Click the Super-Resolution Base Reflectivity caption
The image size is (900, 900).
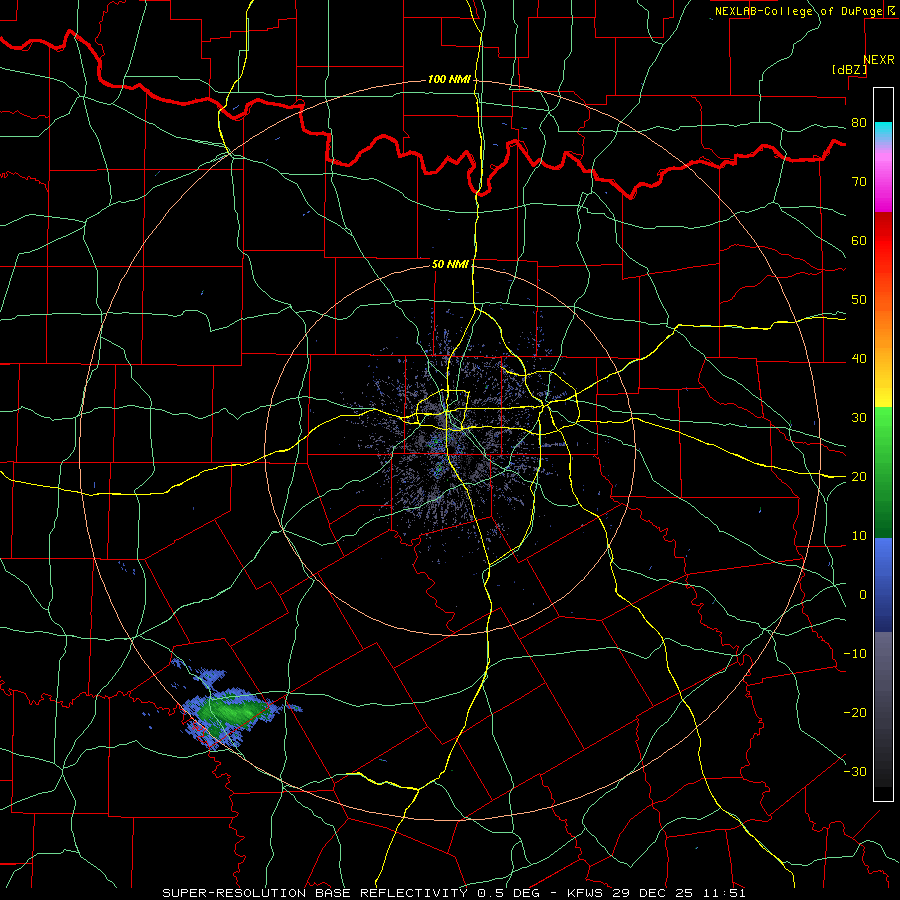[x=455, y=893]
